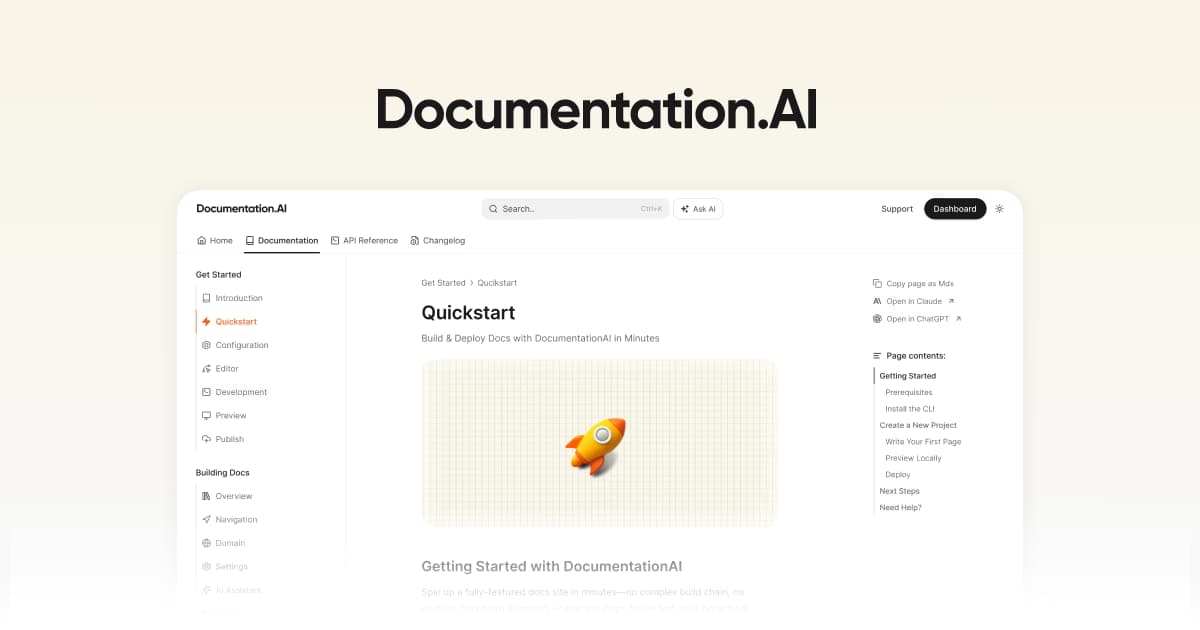
Task: Open Configuration in the sidebar
Action: pos(241,345)
